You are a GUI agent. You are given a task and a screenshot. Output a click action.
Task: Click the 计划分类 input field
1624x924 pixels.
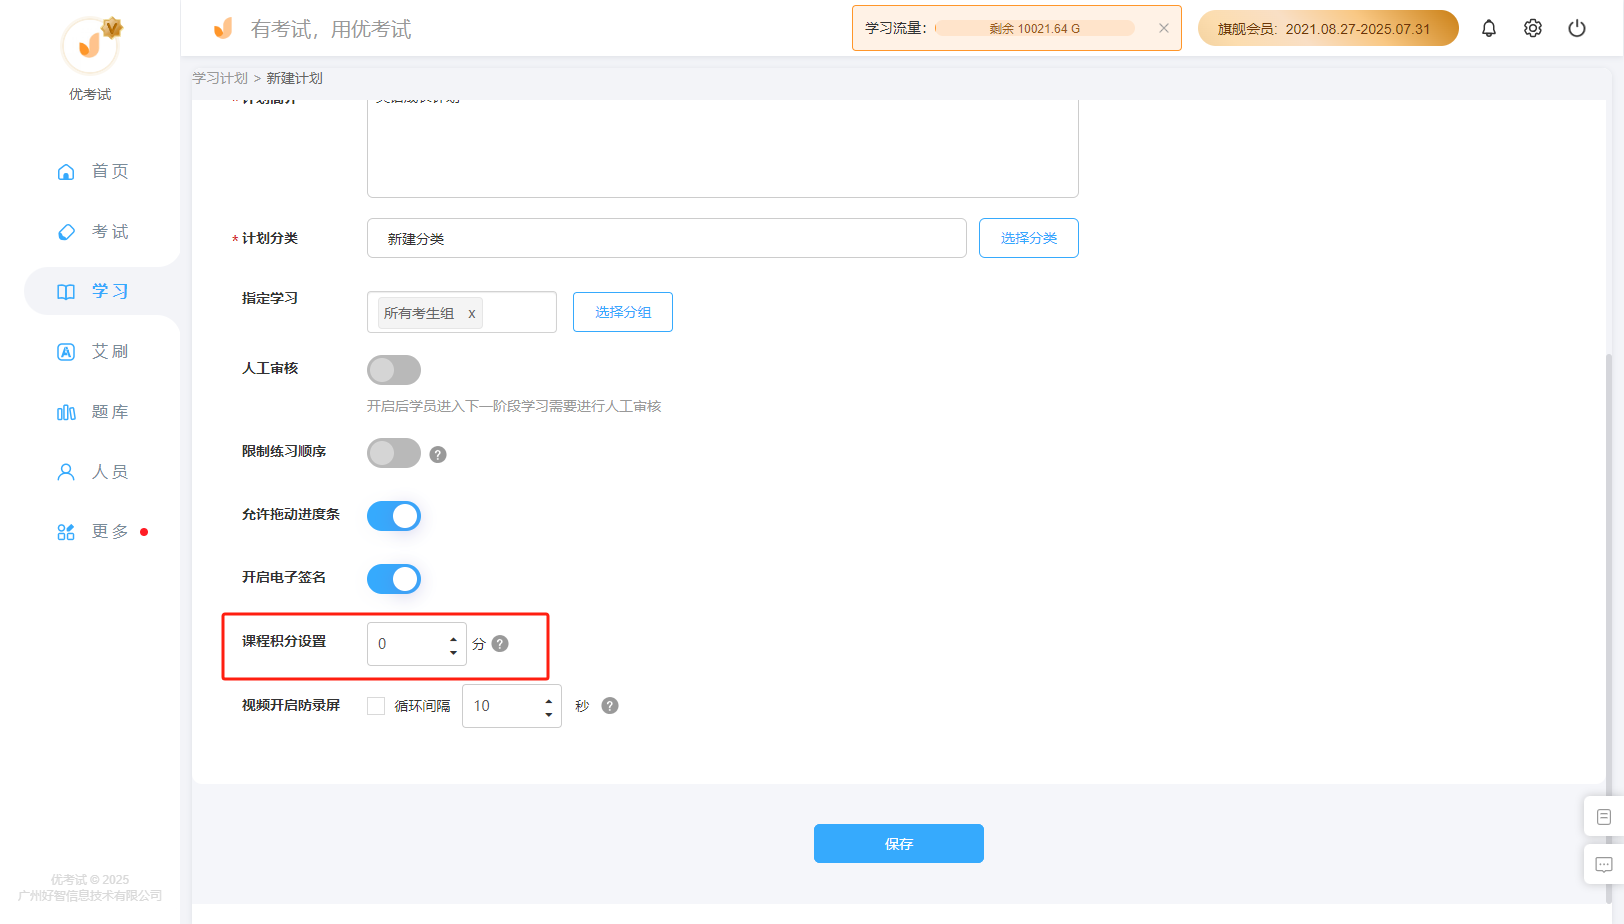coord(666,238)
